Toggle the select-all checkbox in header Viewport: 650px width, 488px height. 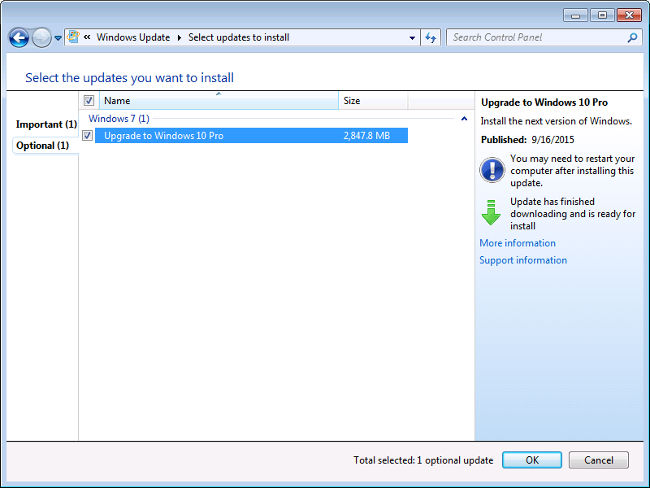89,101
